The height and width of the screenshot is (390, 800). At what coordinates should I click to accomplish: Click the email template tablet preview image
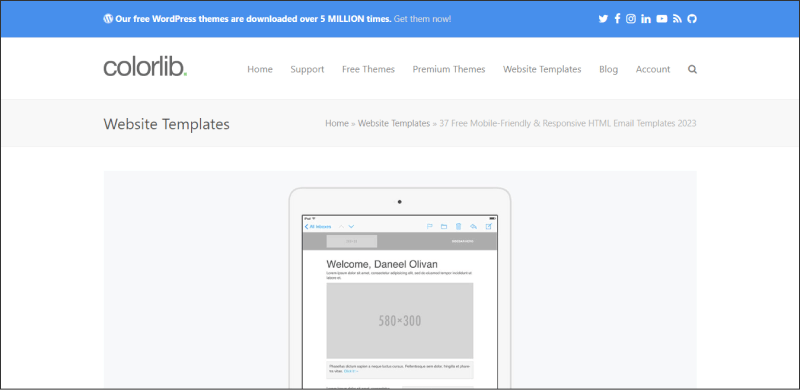point(400,280)
